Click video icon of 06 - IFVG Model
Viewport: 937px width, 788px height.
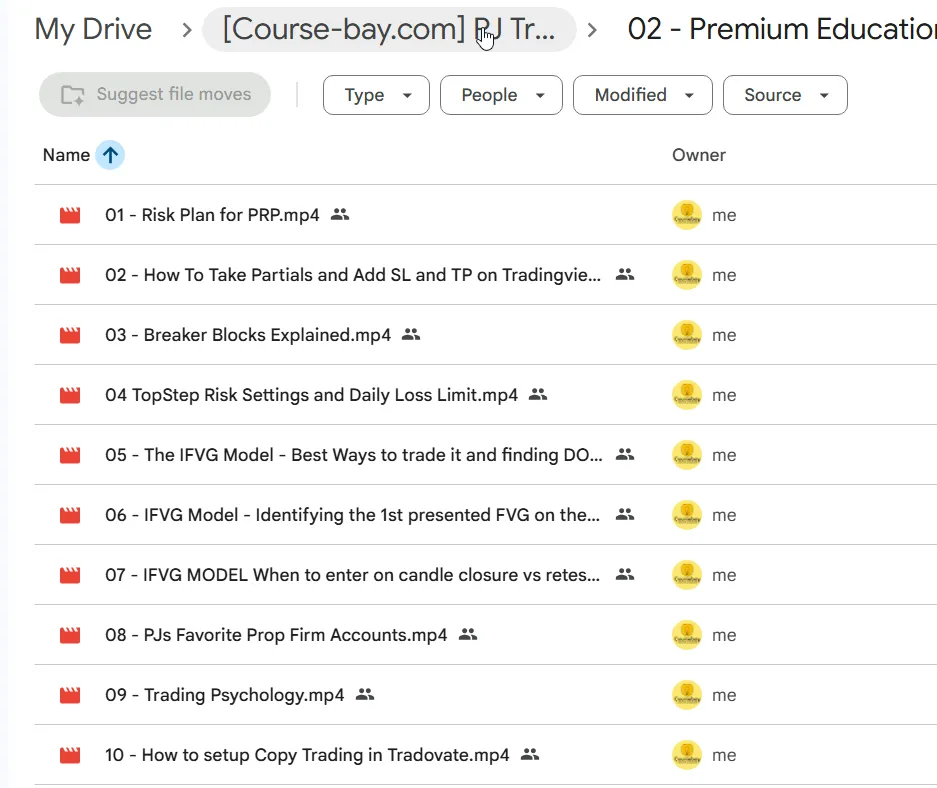point(70,515)
